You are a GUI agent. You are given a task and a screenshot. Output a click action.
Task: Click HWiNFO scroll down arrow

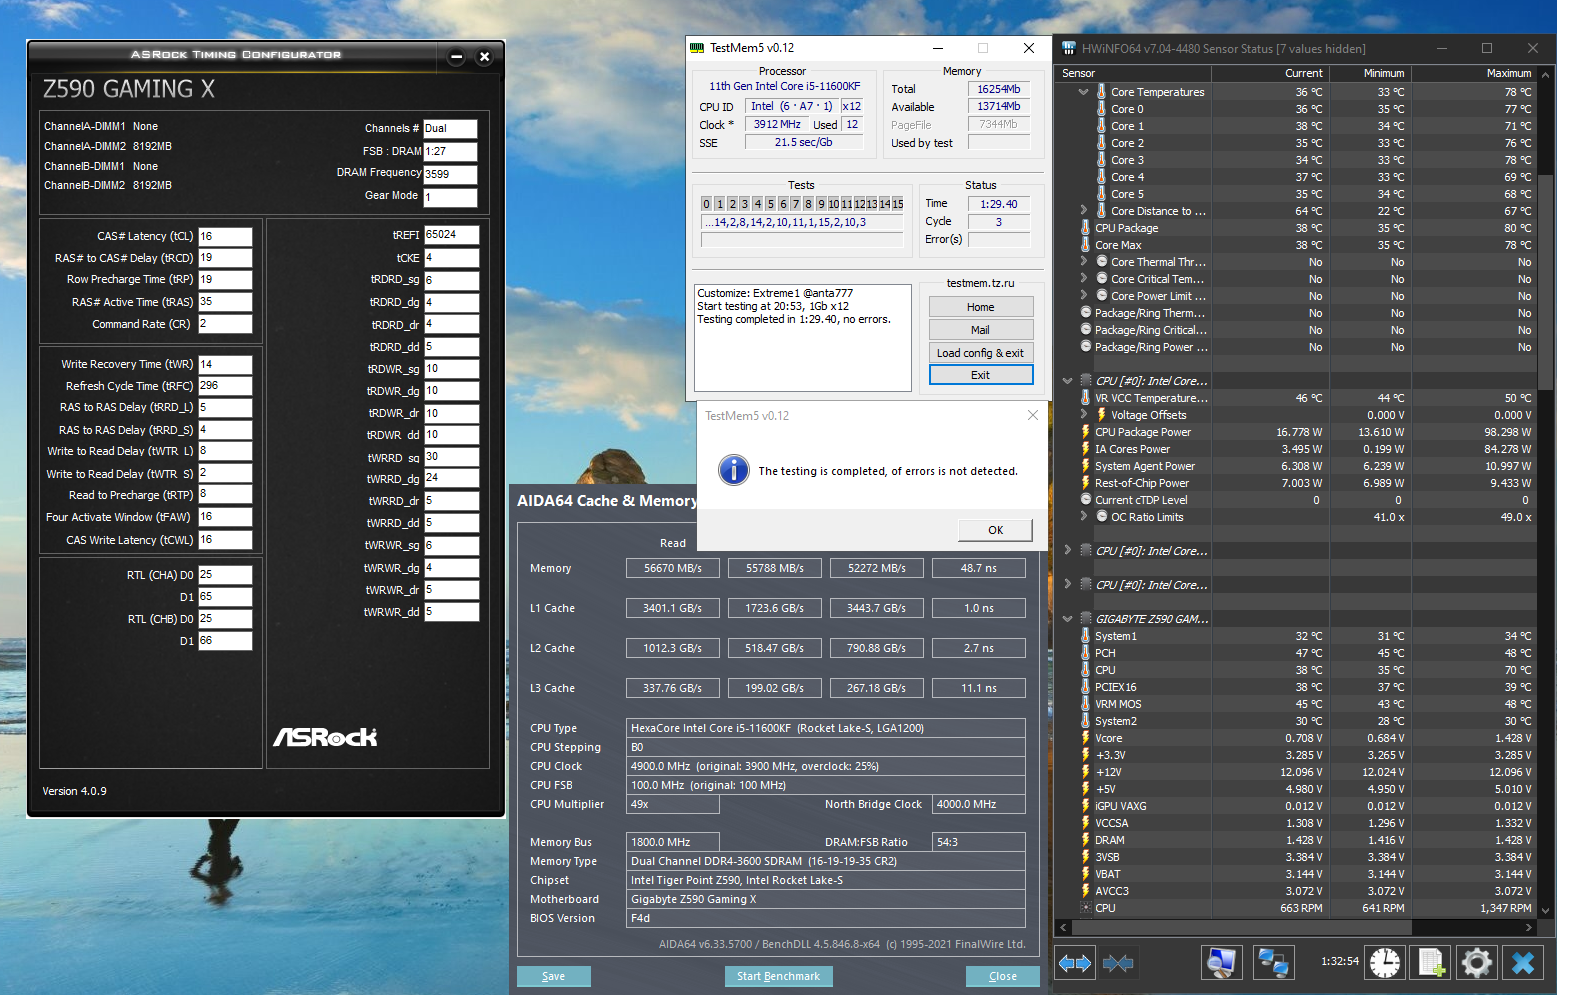pos(1546,910)
